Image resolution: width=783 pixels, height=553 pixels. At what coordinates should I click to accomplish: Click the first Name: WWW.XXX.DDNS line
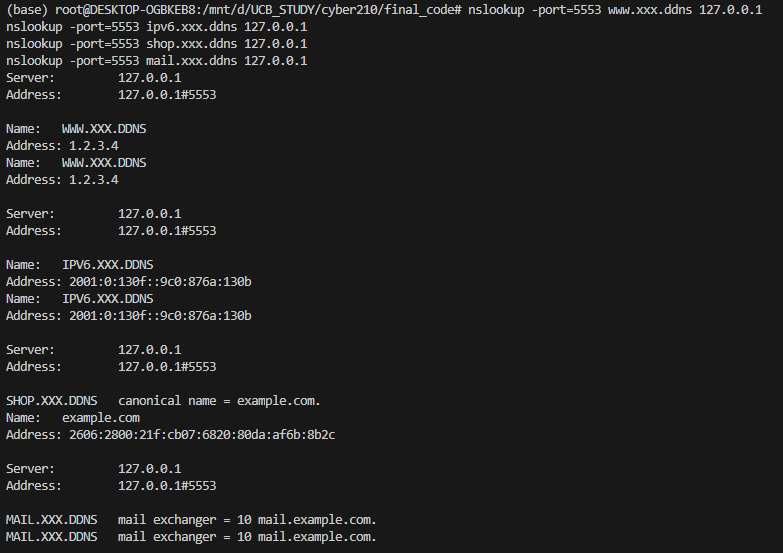(76, 129)
